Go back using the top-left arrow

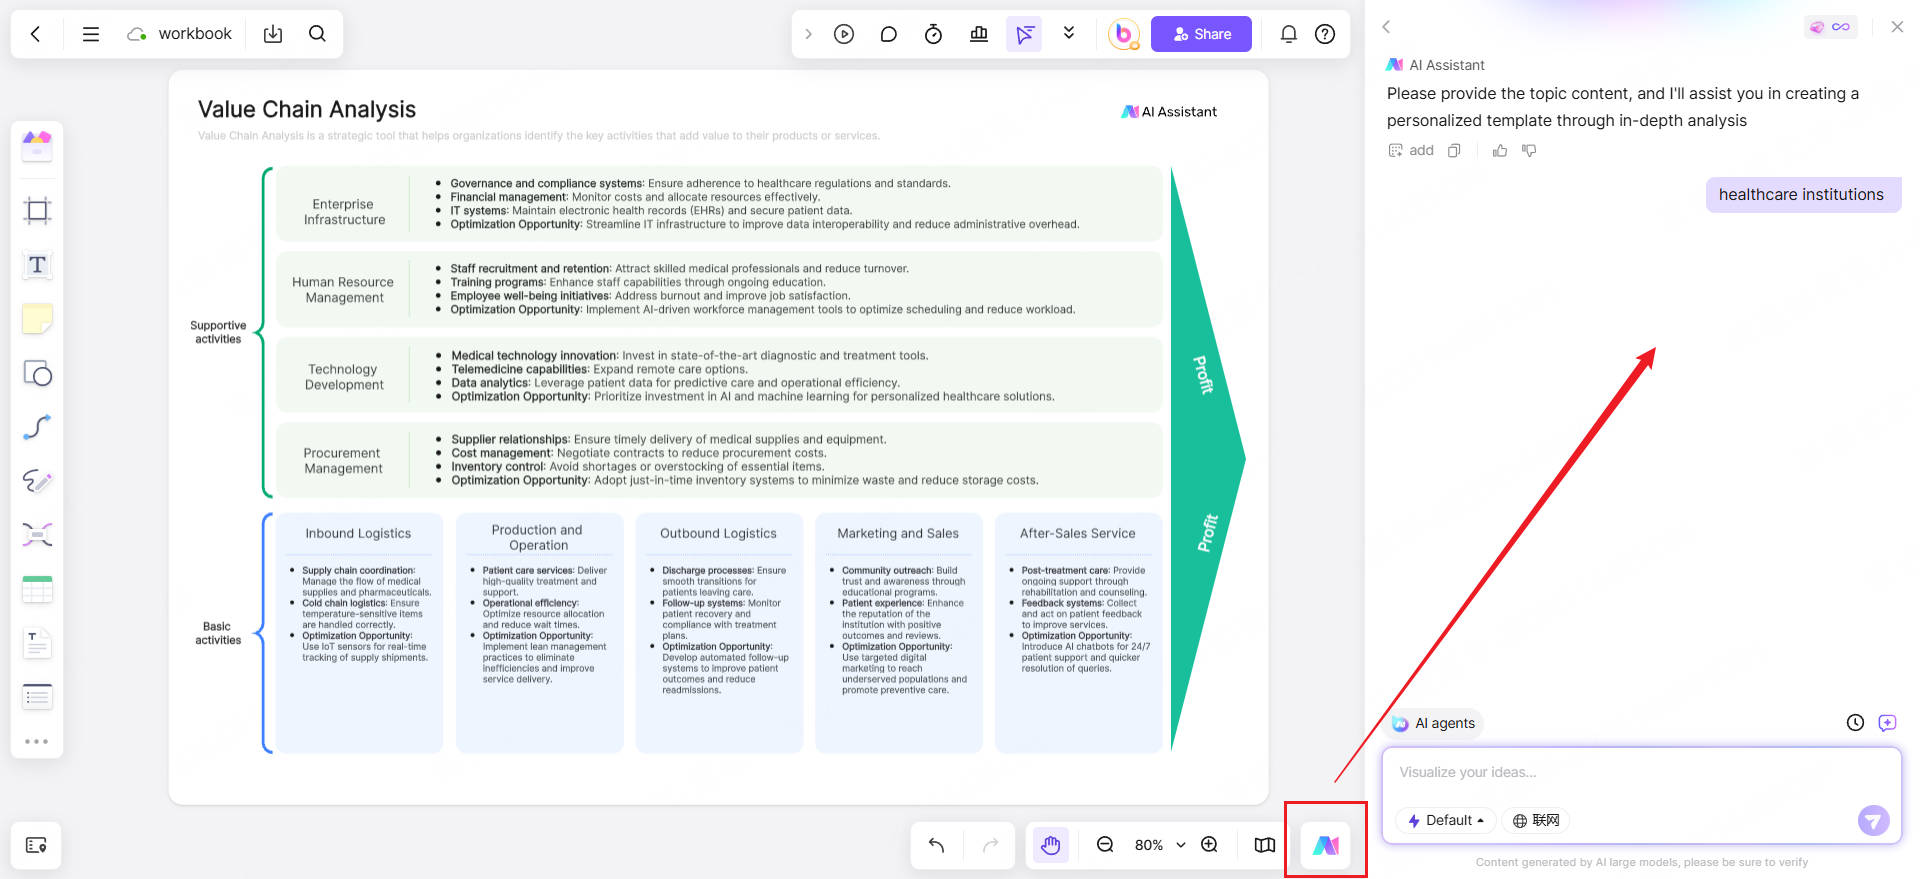[36, 34]
